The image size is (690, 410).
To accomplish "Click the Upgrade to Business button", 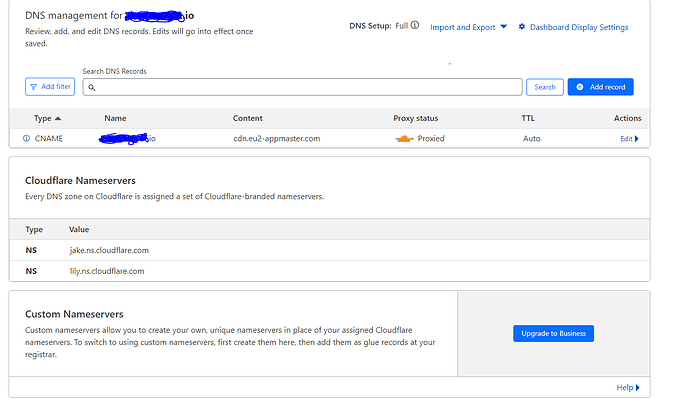I will (553, 333).
